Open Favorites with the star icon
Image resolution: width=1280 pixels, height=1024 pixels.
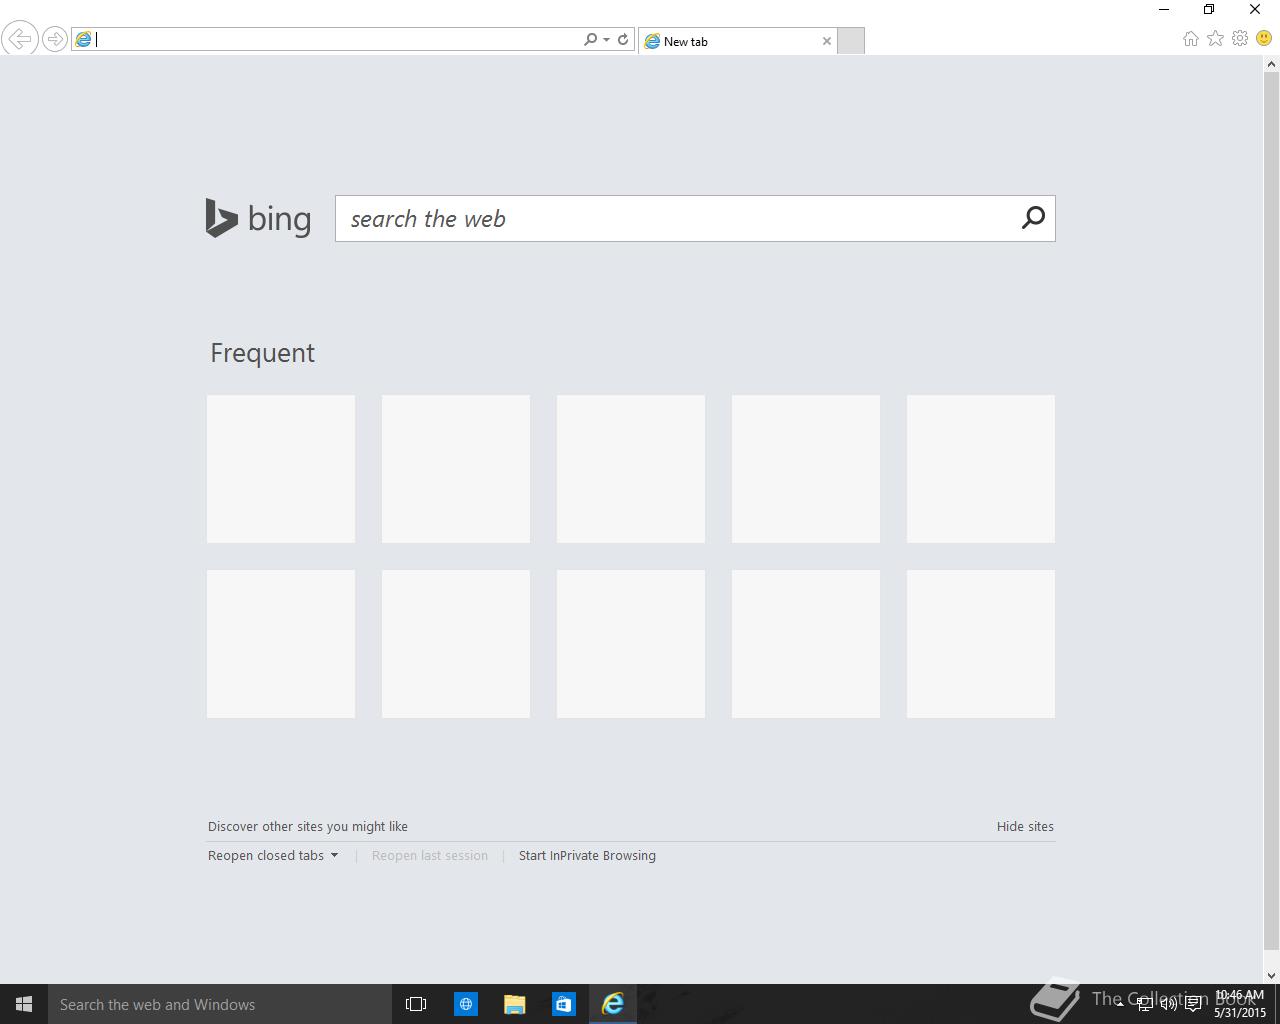click(1215, 38)
